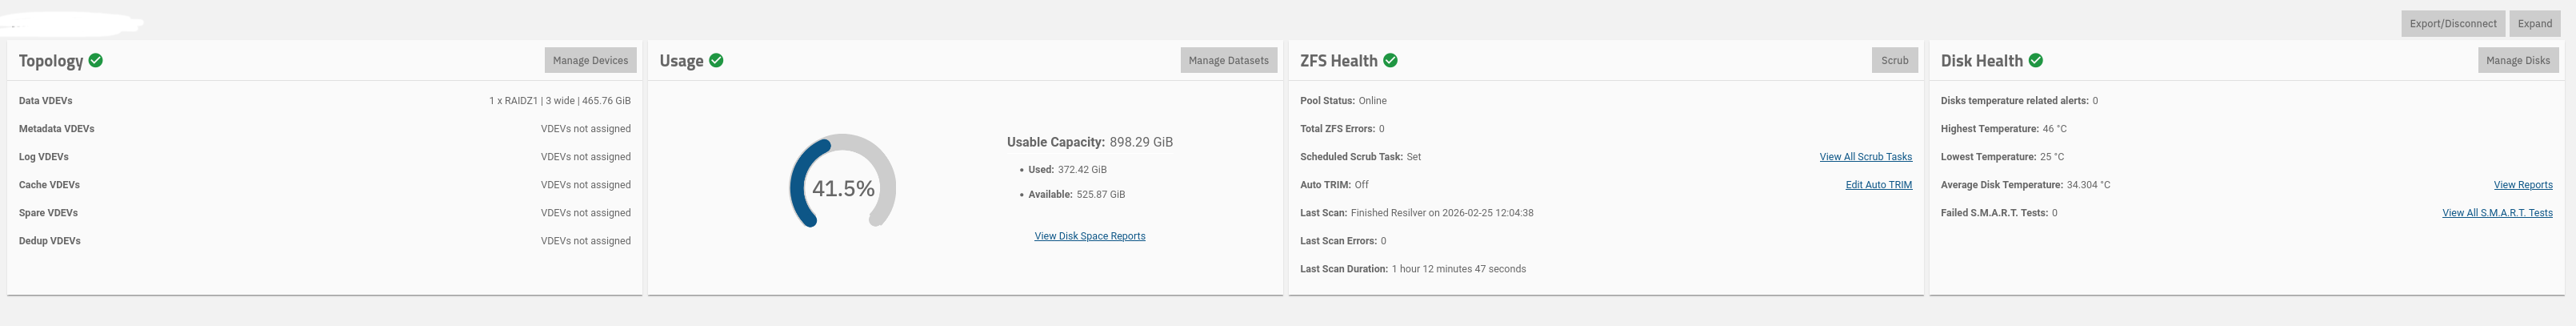Click the Data VDEVs RAIDZ1 summary text
This screenshot has width=2576, height=326.
[x=559, y=101]
